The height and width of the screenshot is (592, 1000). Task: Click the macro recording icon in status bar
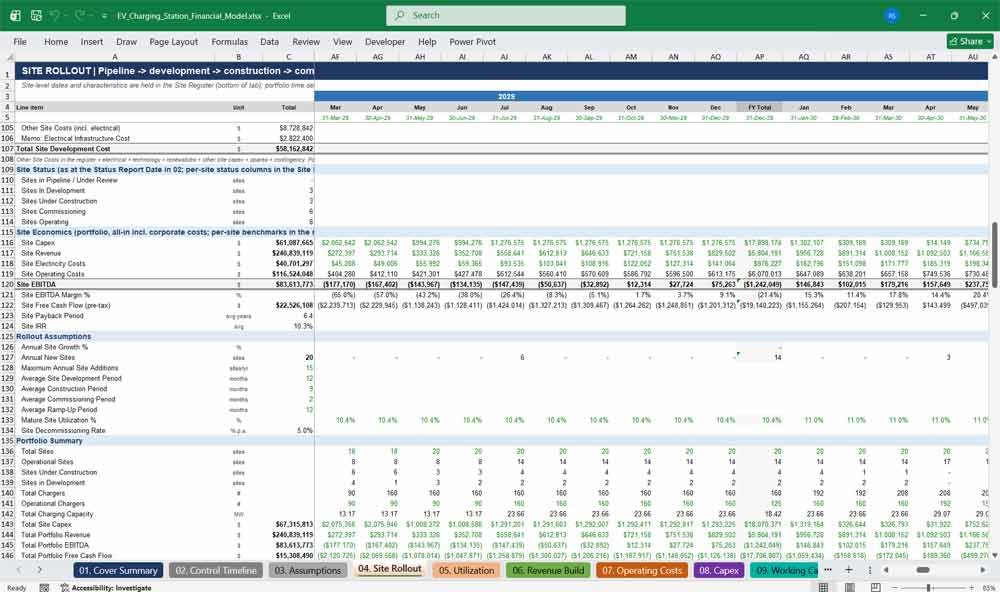(x=44, y=588)
